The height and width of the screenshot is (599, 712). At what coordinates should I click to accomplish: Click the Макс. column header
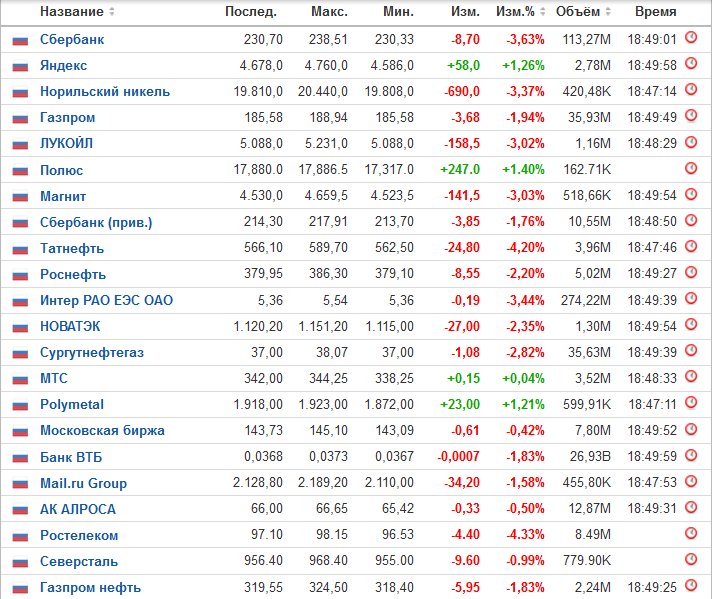click(x=329, y=12)
